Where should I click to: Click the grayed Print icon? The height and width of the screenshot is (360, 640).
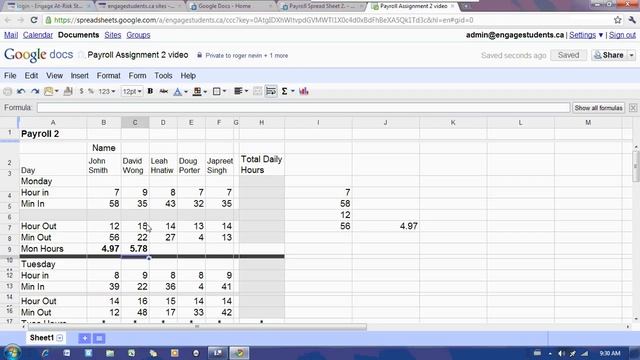(7, 91)
